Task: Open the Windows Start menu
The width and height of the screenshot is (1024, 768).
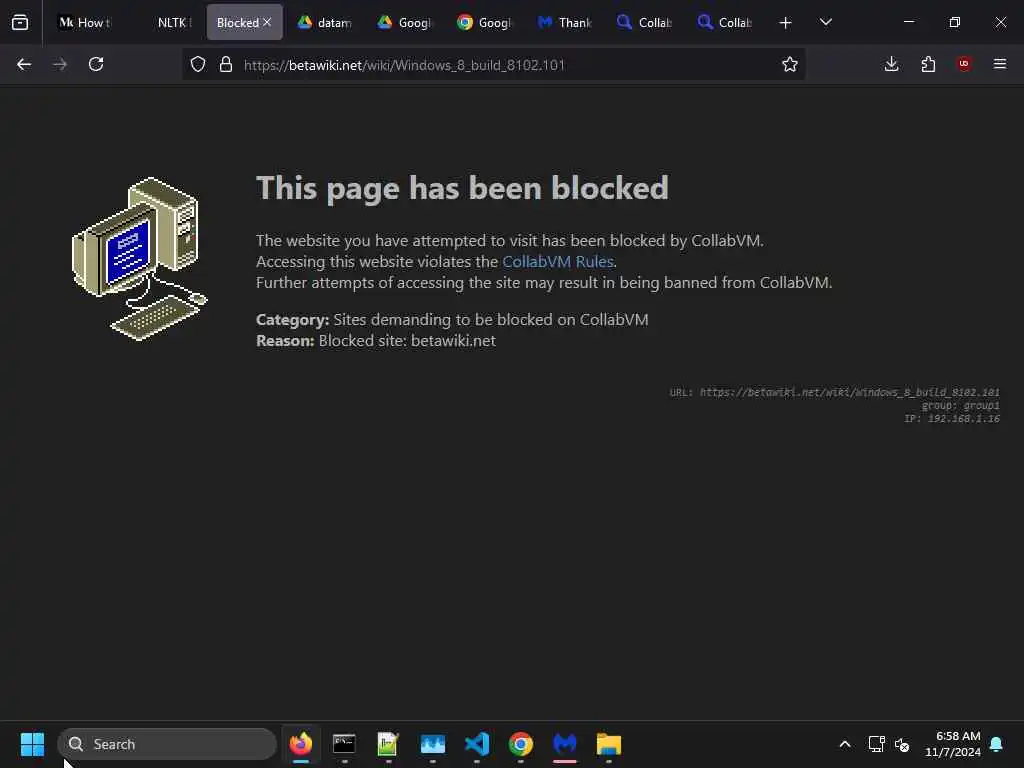Action: (32, 744)
